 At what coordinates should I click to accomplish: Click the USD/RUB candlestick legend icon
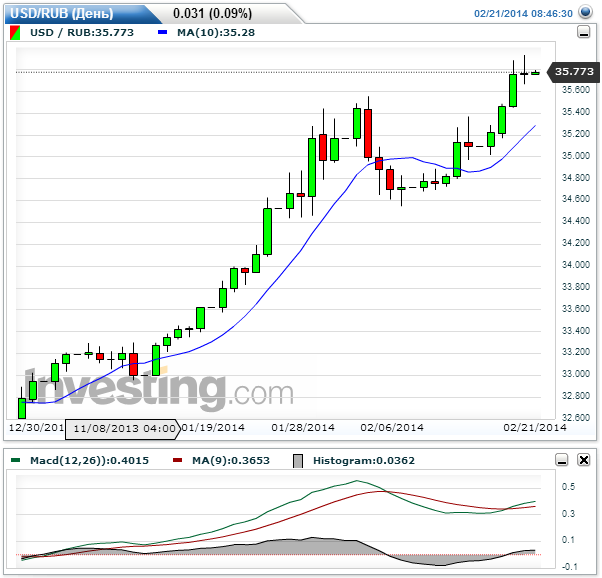click(x=15, y=32)
